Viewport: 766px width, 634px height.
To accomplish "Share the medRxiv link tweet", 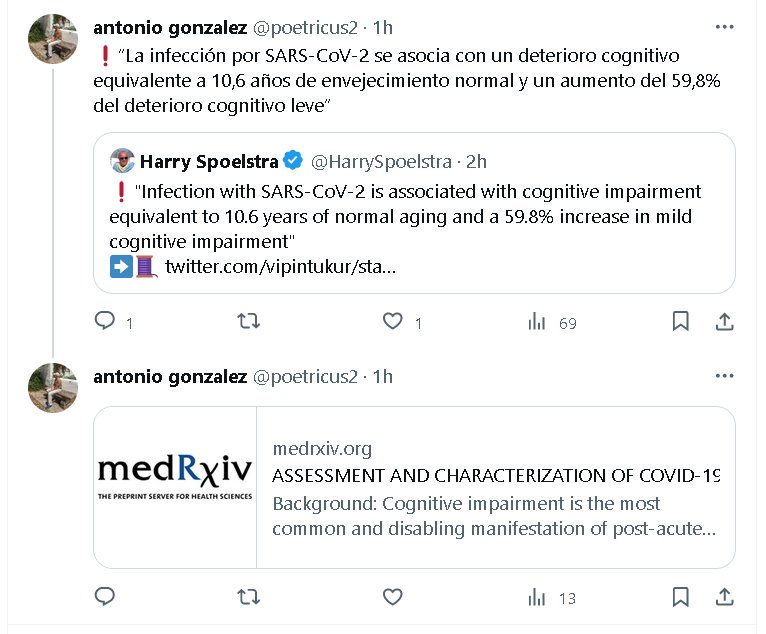I will click(725, 597).
